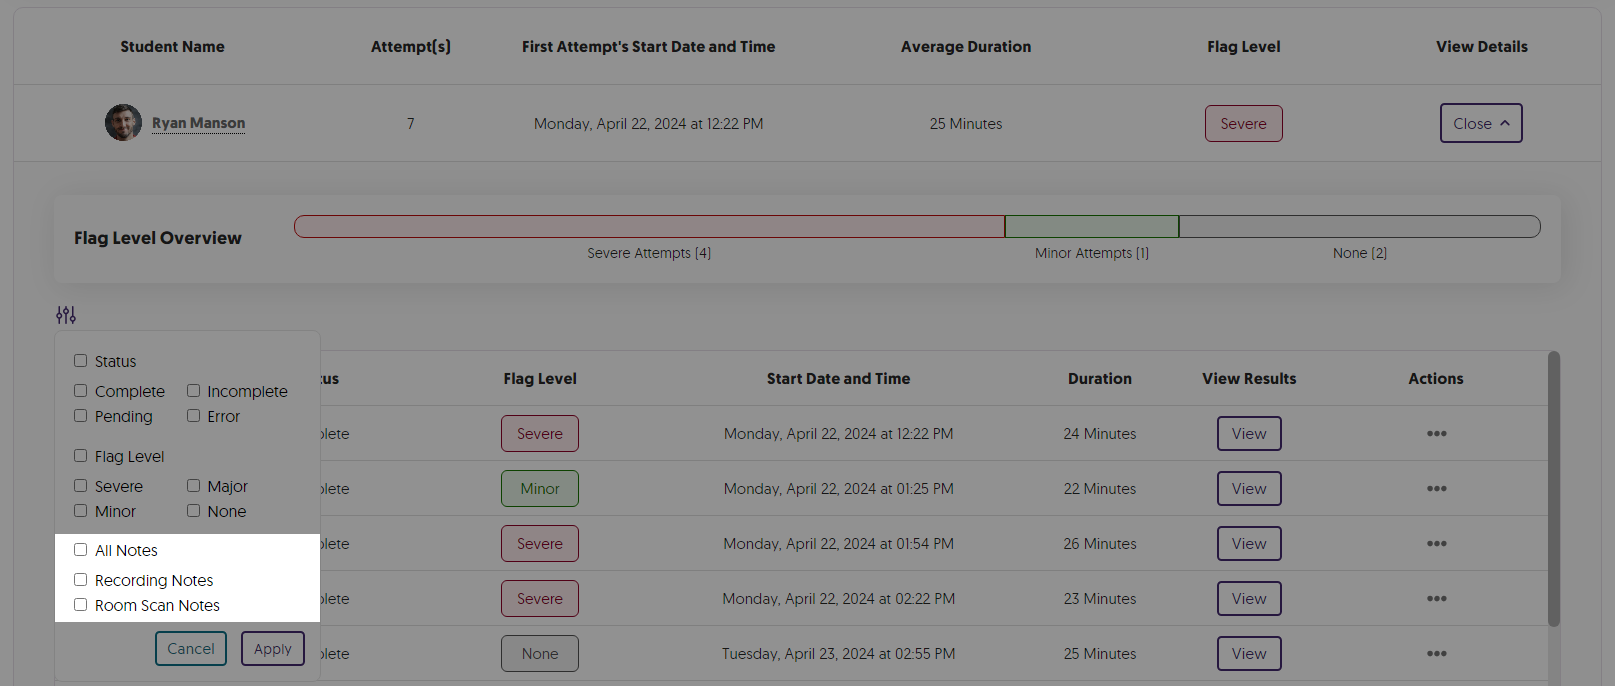Open three-dot actions for 01:25 PM attempt
The width and height of the screenshot is (1615, 686).
click(x=1436, y=489)
